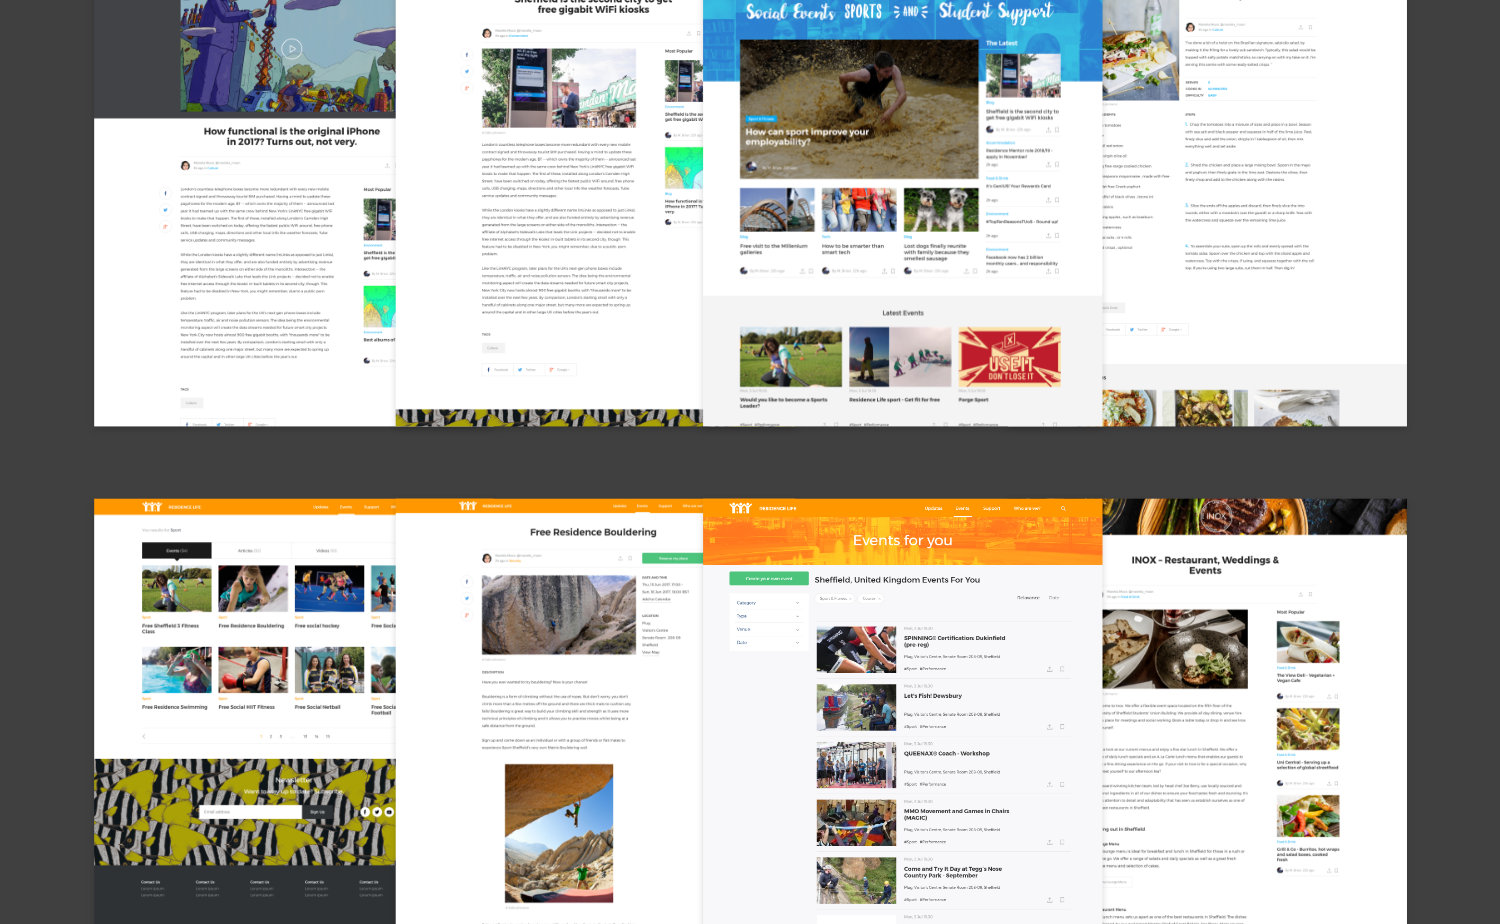
Task: Share the QUEENAX Coach Workshop event
Action: click(1049, 784)
